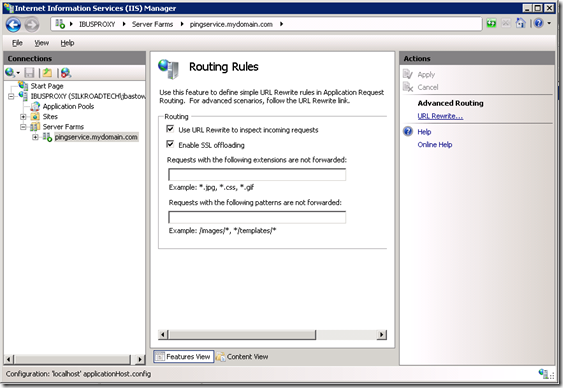
Task: Click the Cancel action
Action: [428, 87]
